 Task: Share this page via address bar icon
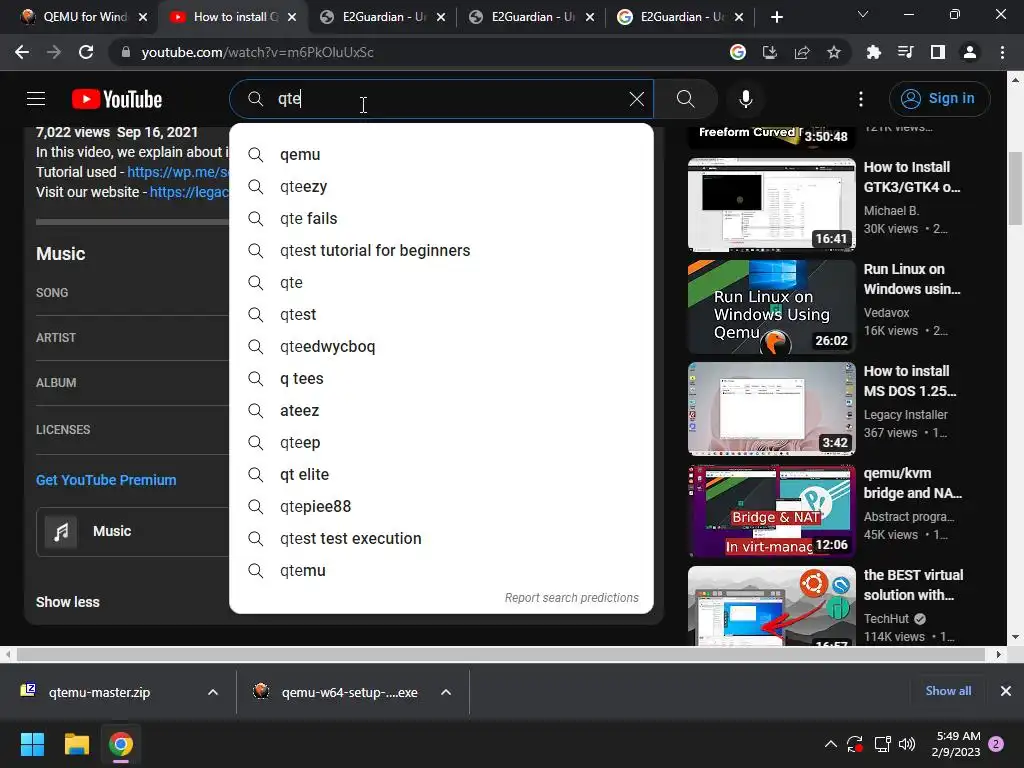click(x=802, y=52)
